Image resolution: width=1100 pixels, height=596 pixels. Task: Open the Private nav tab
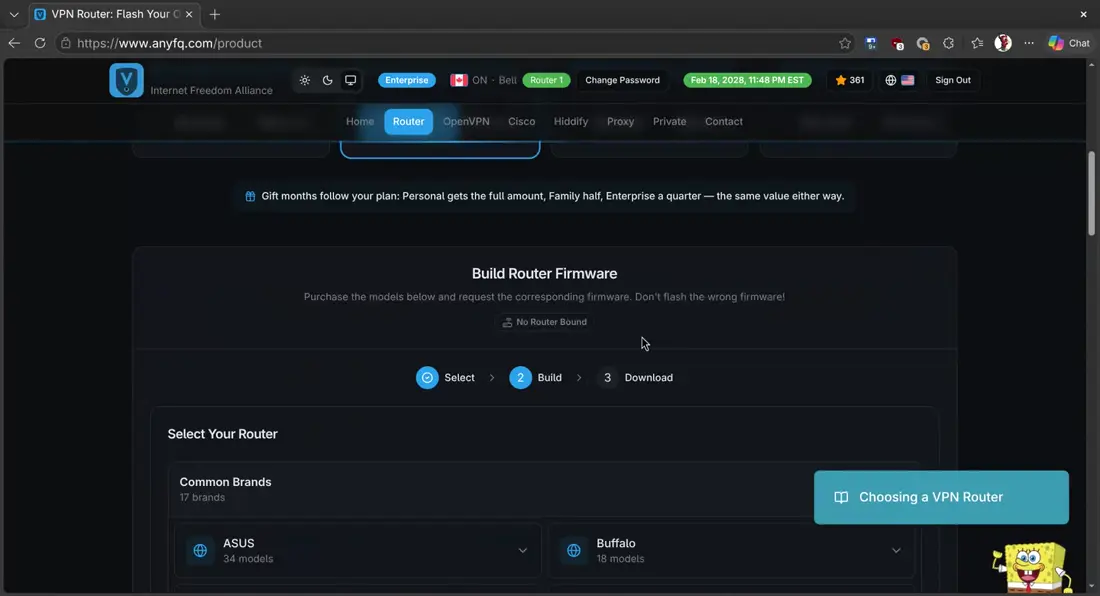coord(669,121)
